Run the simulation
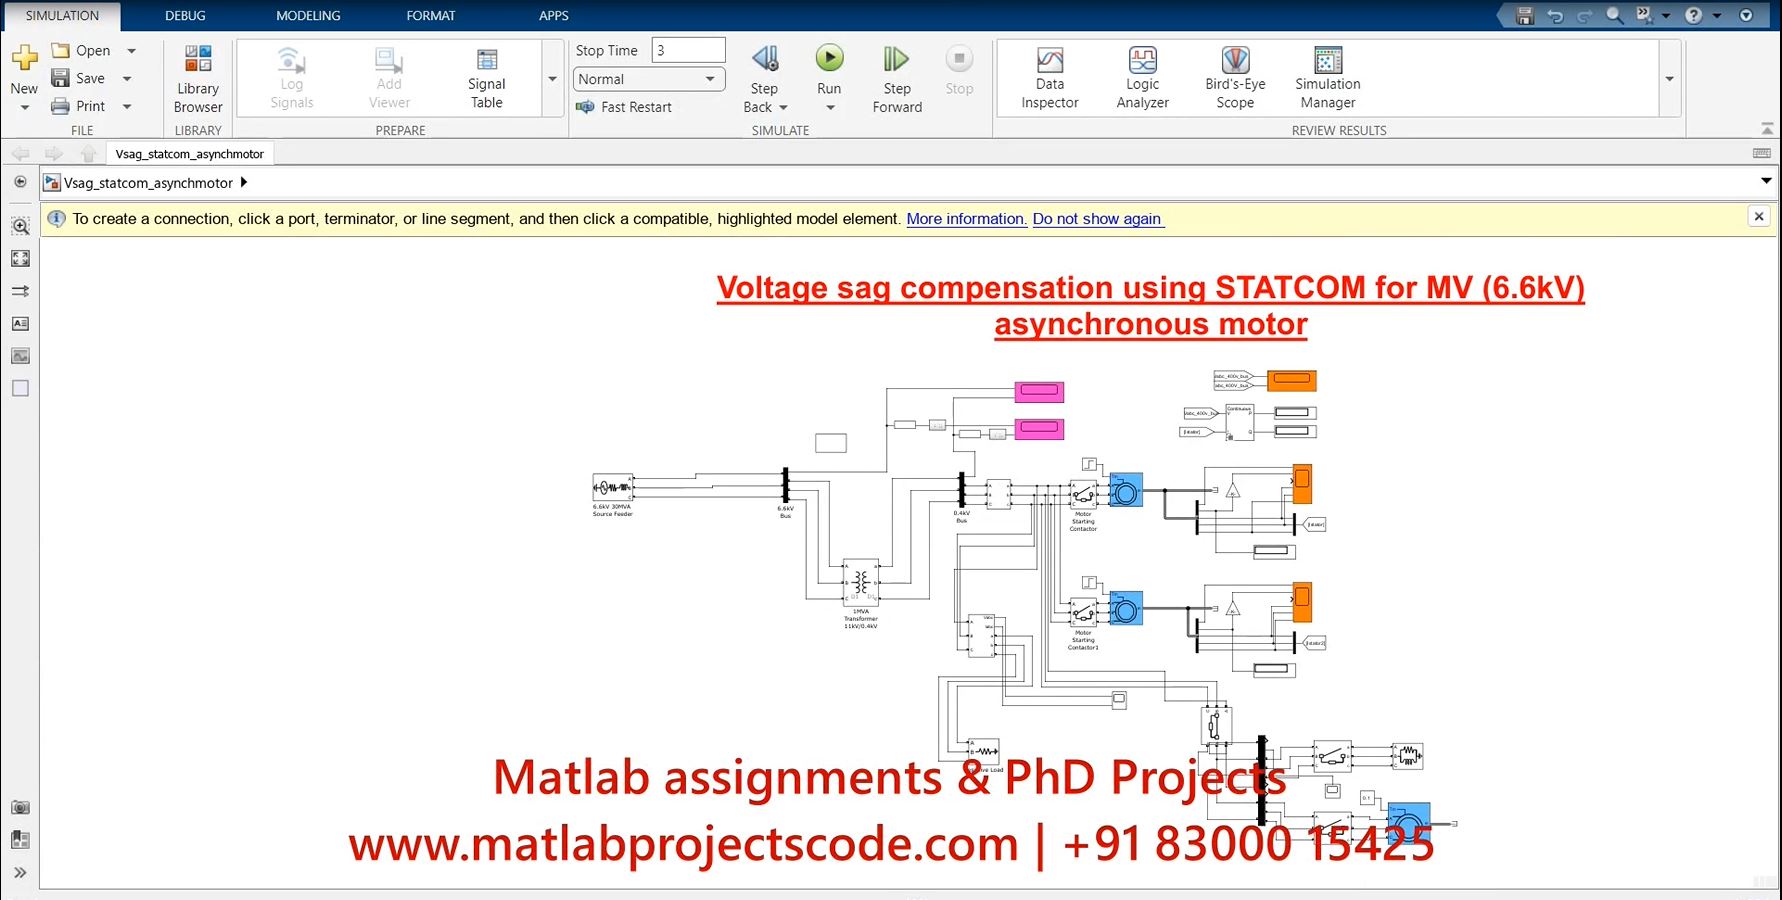1782x900 pixels. [x=829, y=58]
